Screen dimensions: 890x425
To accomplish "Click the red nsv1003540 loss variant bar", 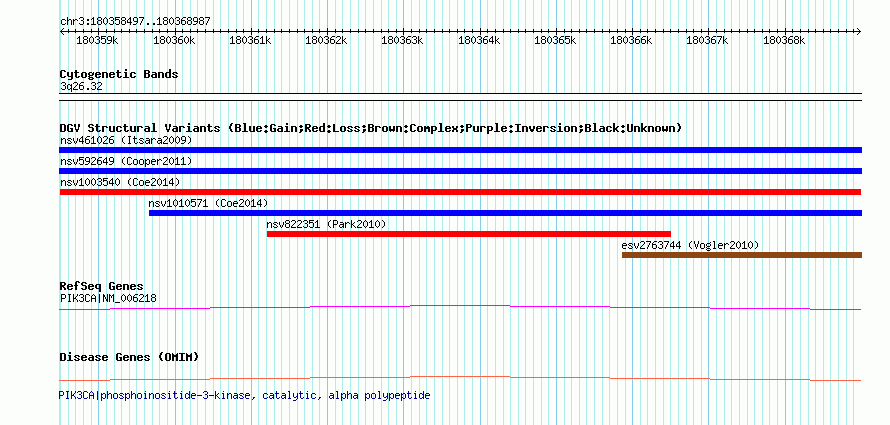I will (x=460, y=192).
